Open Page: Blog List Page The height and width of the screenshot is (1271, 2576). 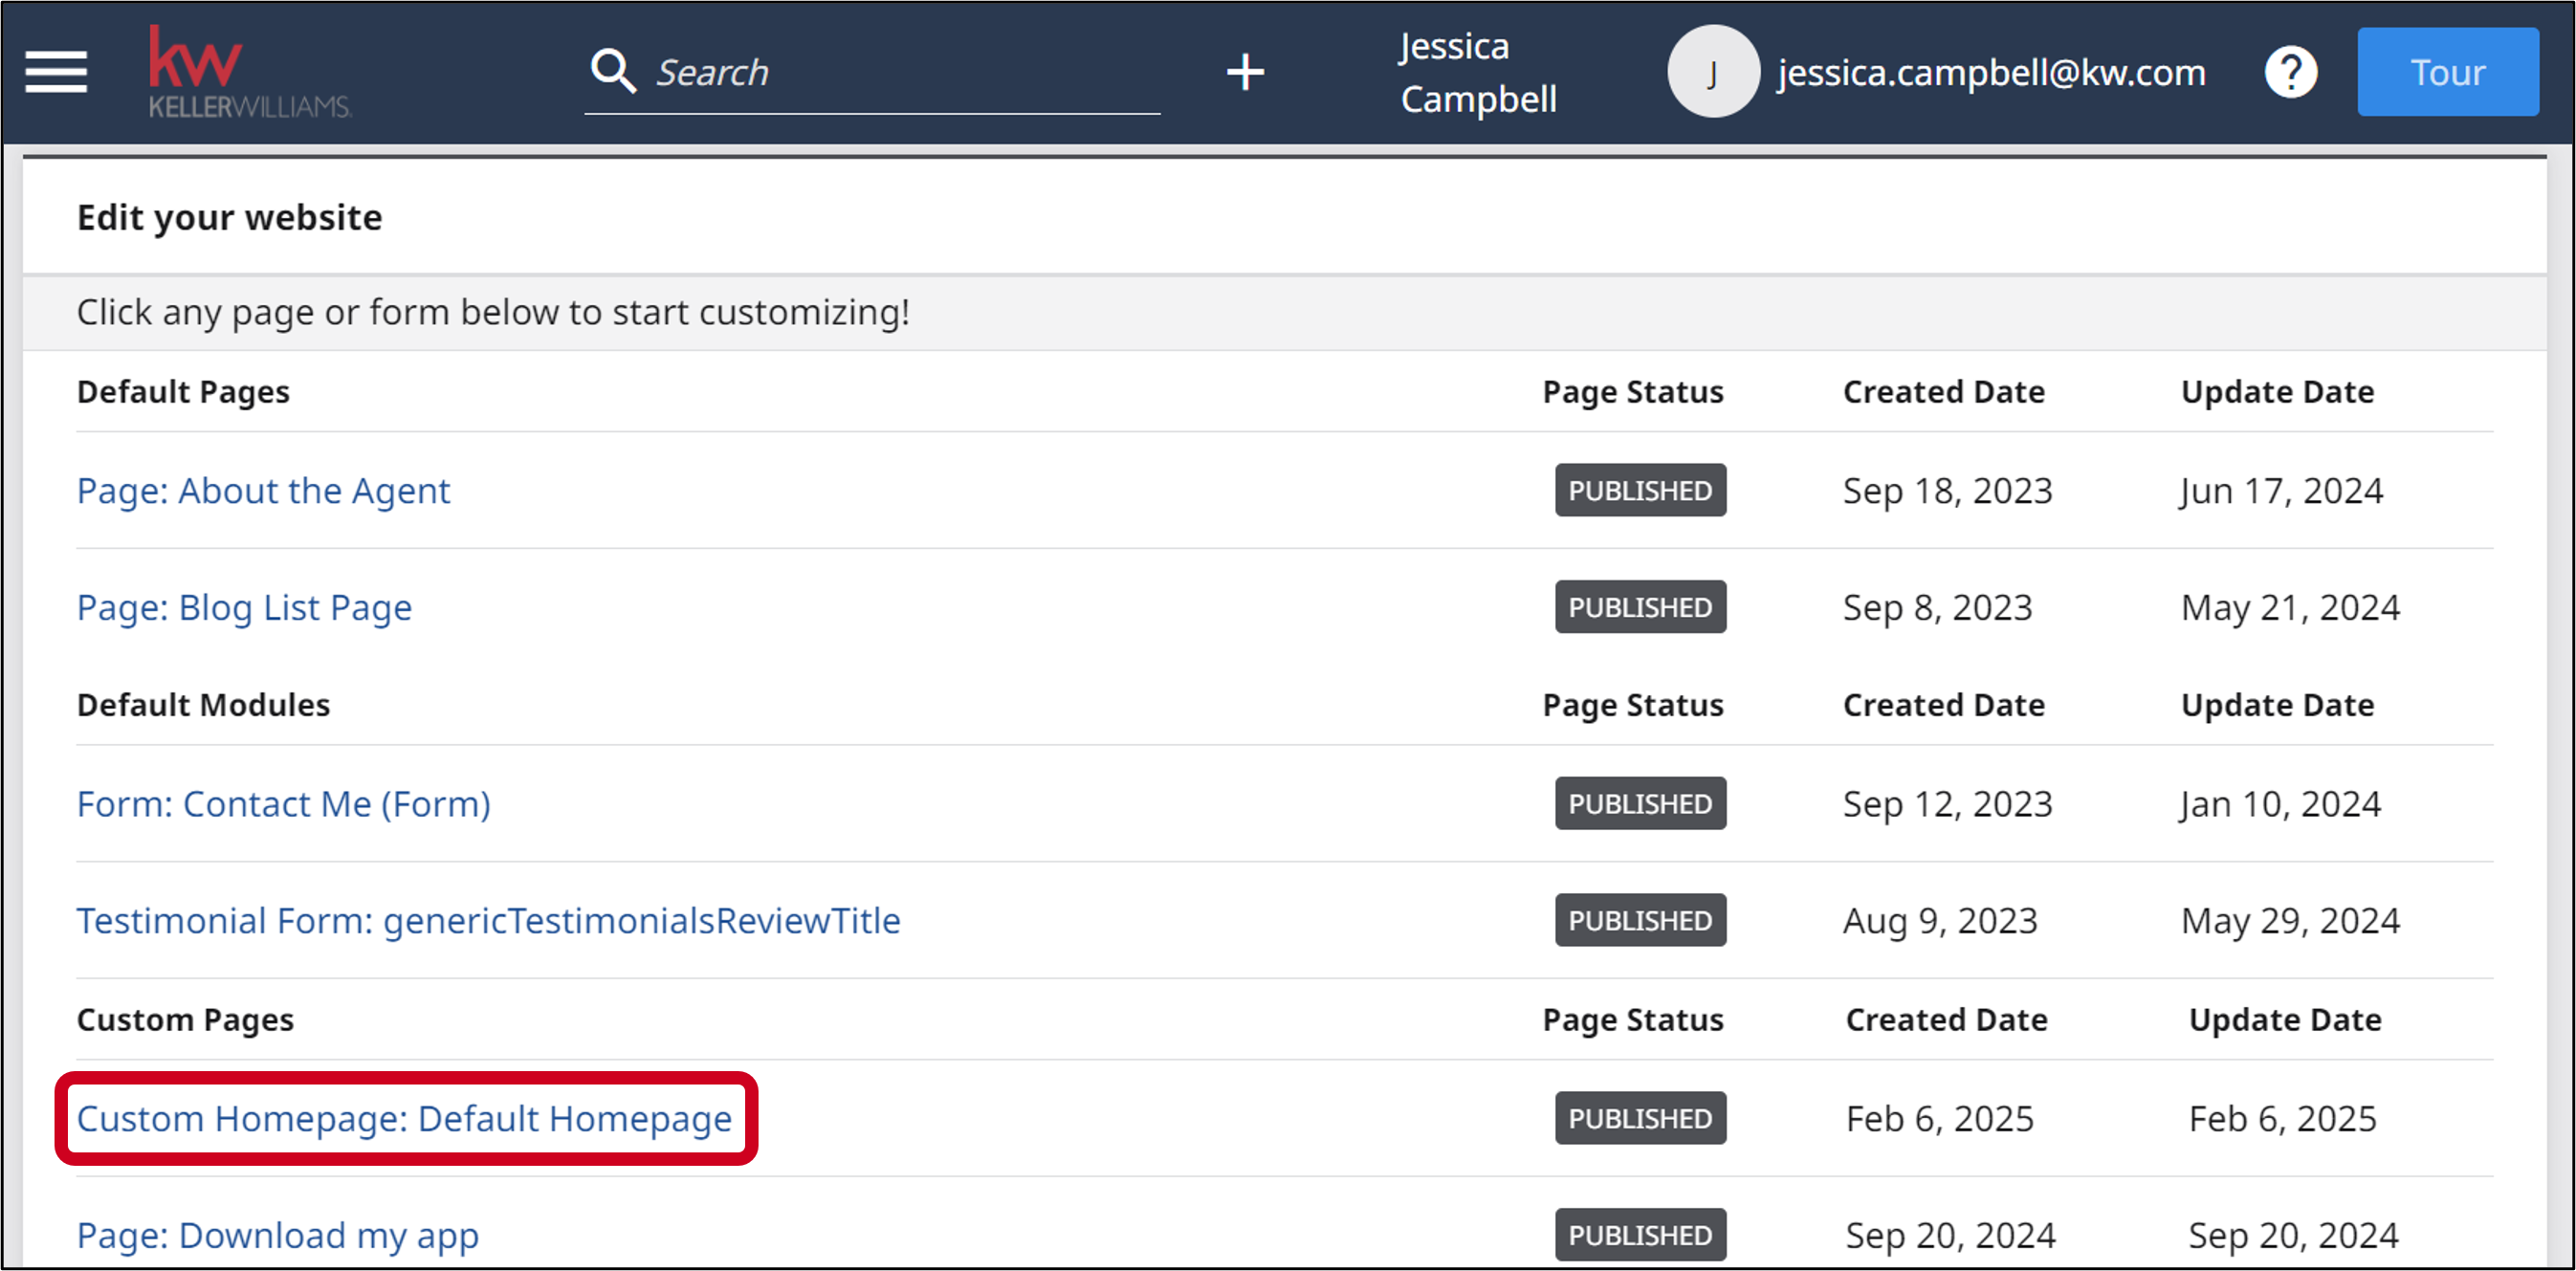coord(244,608)
